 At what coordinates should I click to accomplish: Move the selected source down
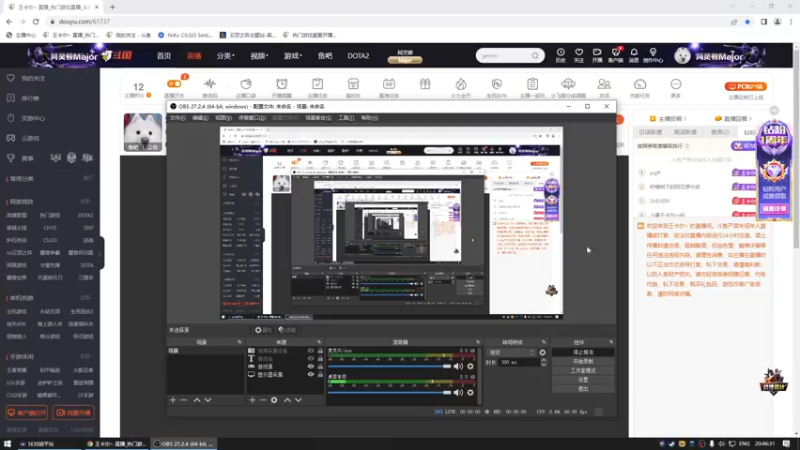coord(298,401)
